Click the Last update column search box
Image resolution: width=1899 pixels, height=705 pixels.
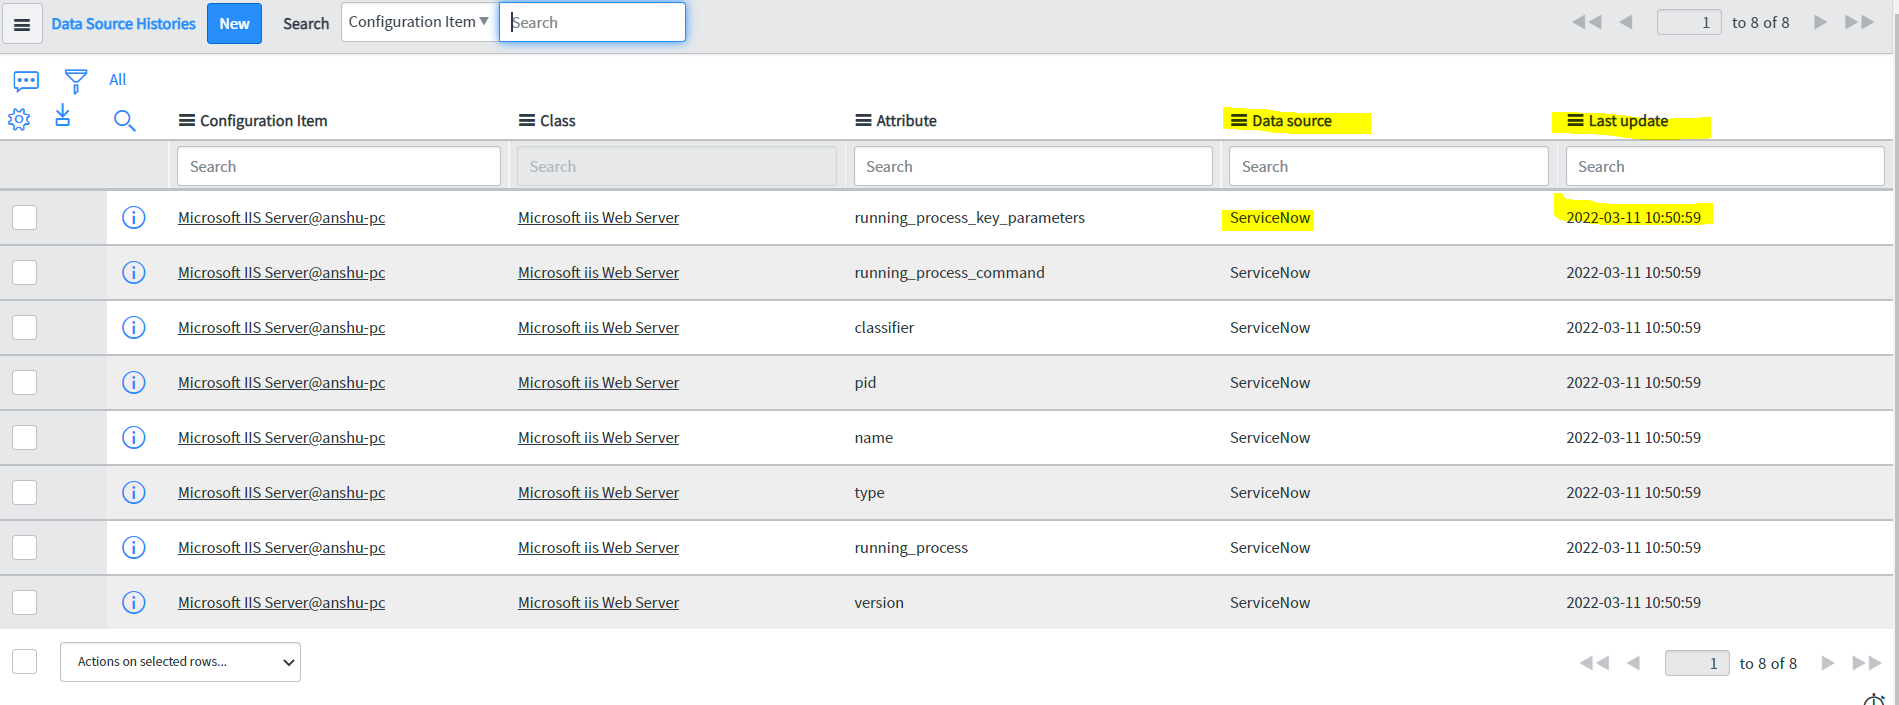(x=1725, y=166)
